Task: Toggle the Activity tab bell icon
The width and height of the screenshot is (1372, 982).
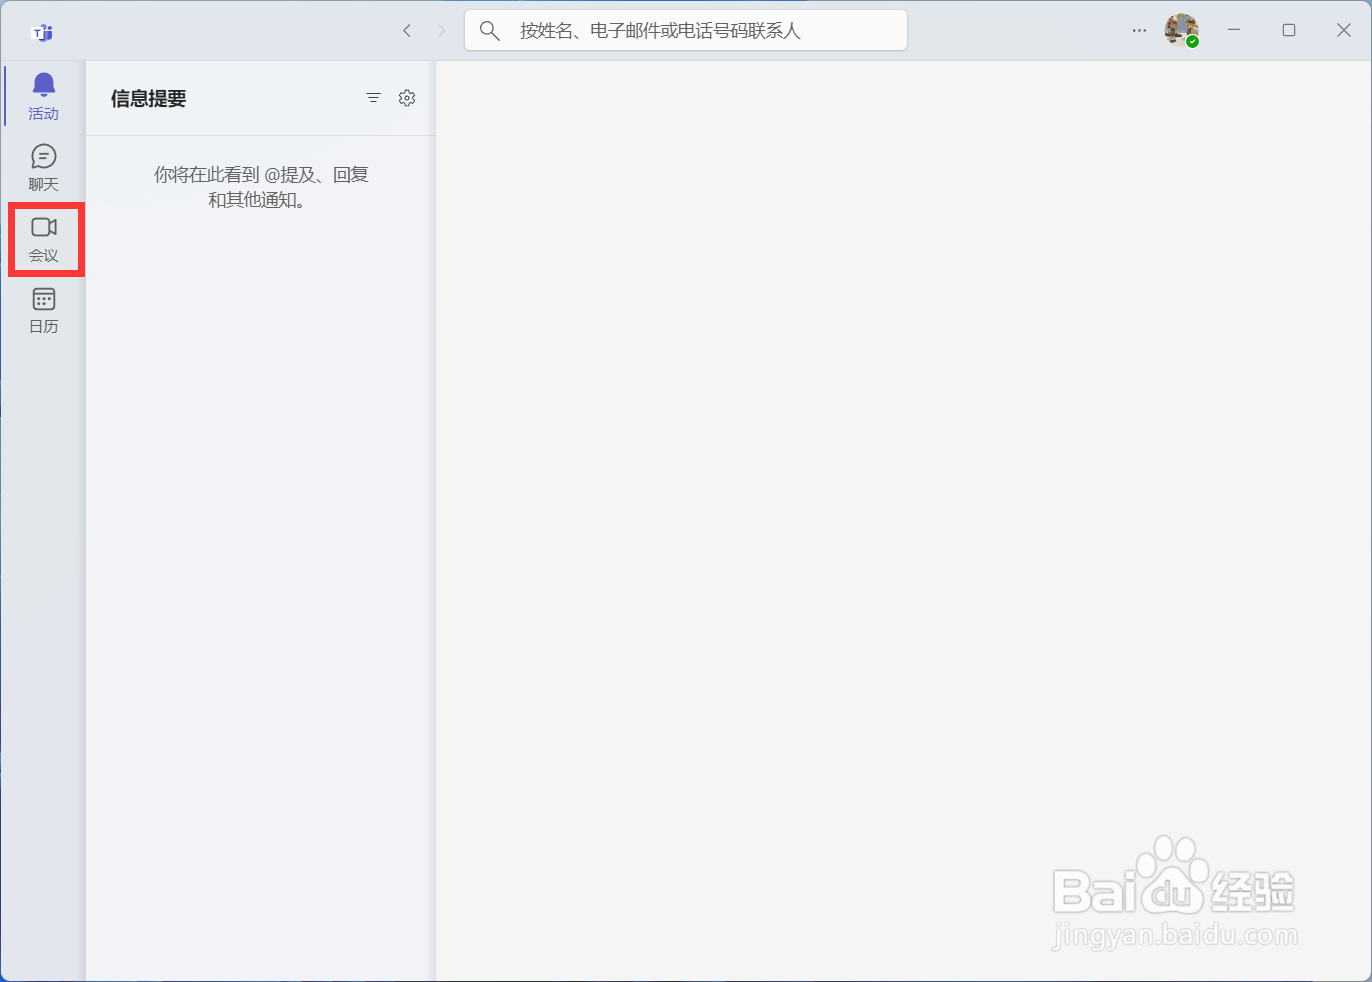Action: click(43, 86)
